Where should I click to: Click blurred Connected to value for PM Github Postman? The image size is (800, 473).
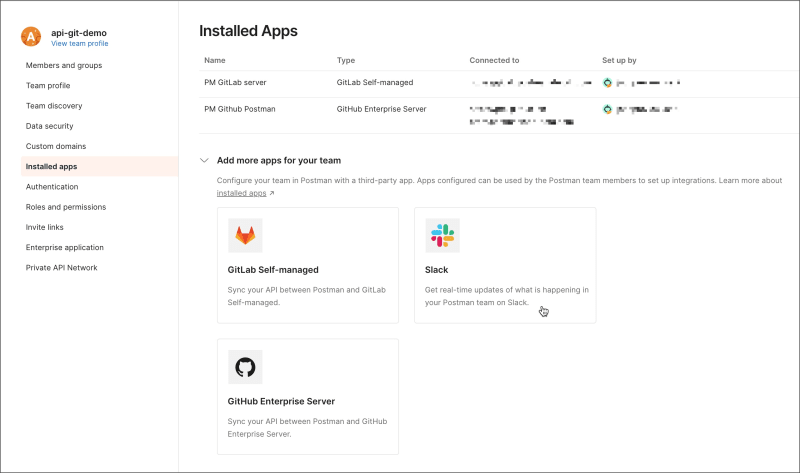point(521,115)
